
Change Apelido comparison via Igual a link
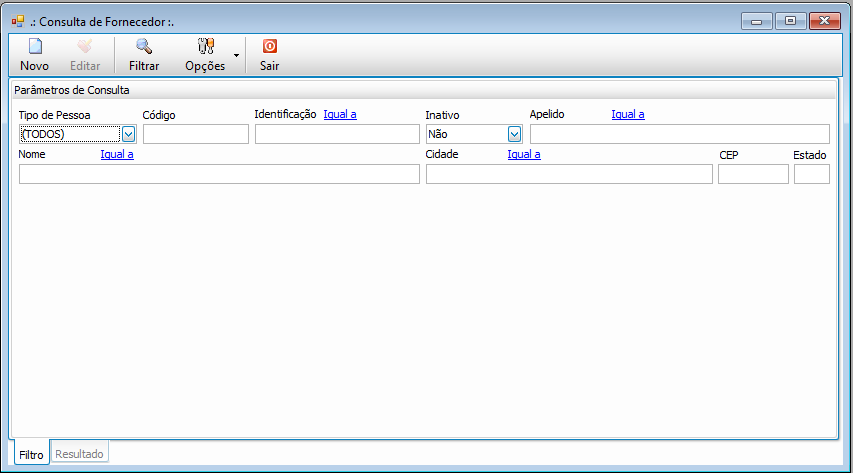[628, 114]
